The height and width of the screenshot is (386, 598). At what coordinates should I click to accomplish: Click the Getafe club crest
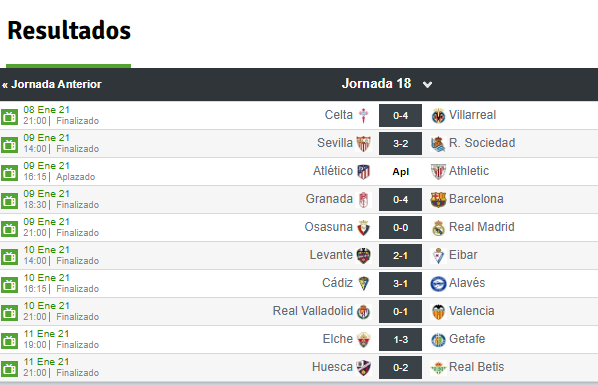point(438,339)
